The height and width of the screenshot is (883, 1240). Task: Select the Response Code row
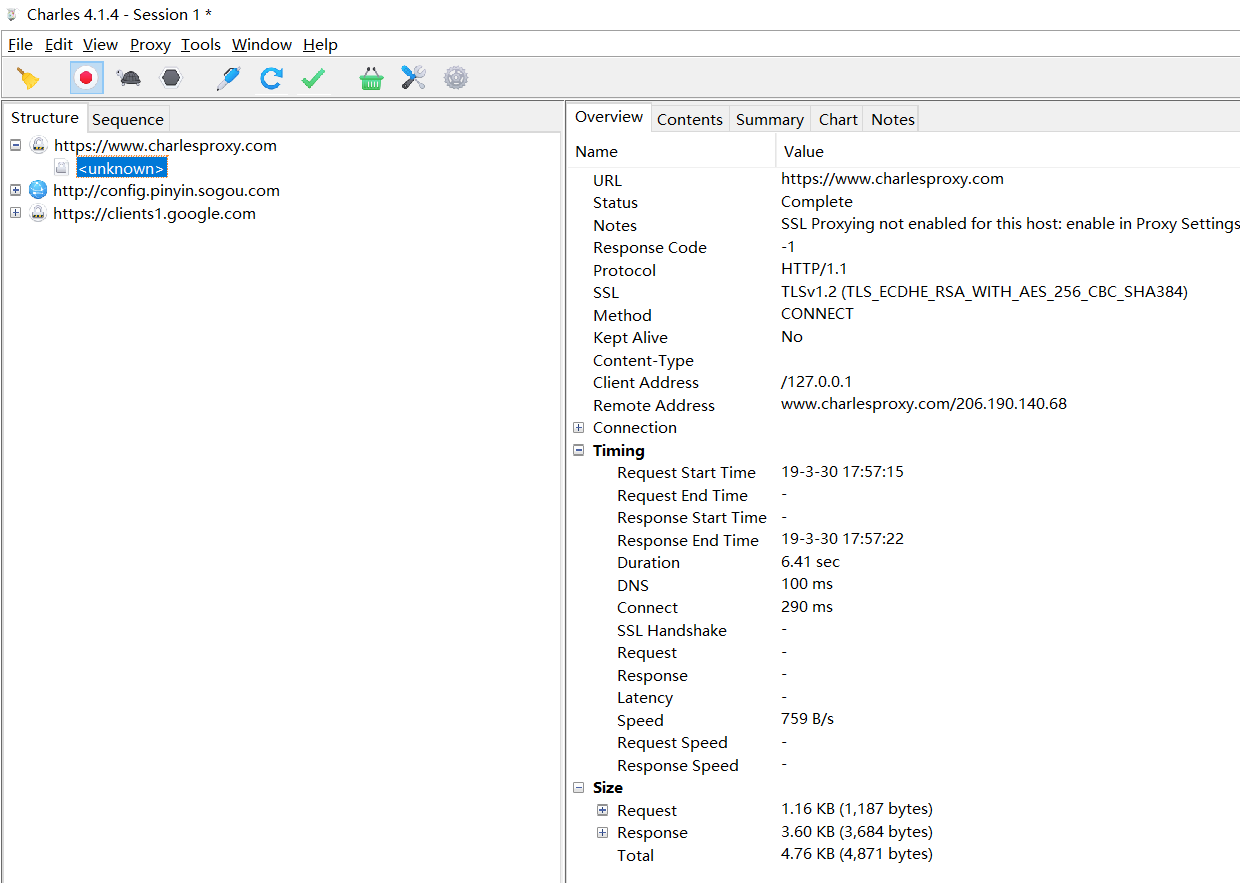tap(650, 247)
